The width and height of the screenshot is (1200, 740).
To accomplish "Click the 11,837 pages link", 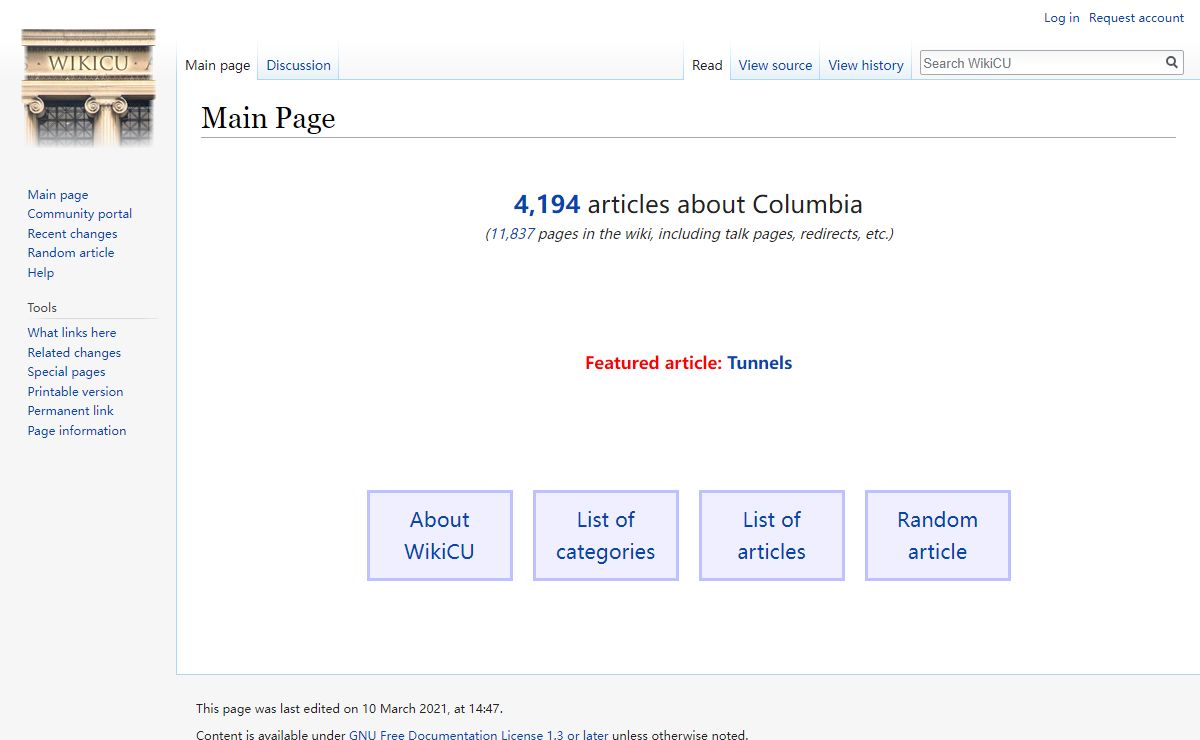I will 512,234.
